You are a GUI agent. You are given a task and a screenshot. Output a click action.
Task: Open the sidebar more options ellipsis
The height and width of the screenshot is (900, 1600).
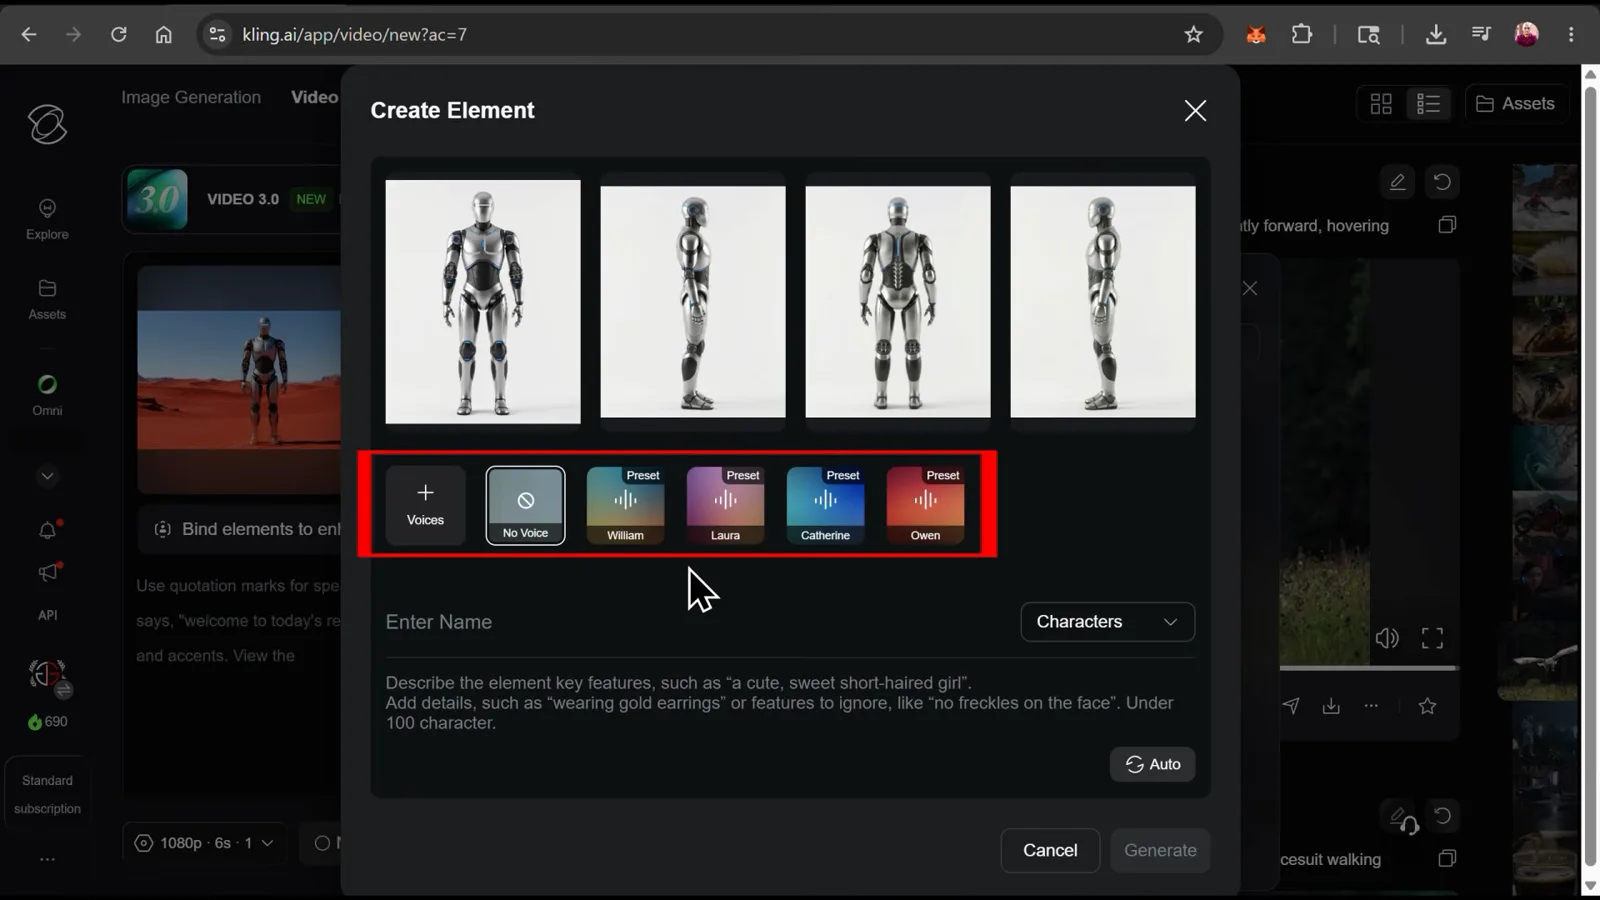(x=47, y=859)
